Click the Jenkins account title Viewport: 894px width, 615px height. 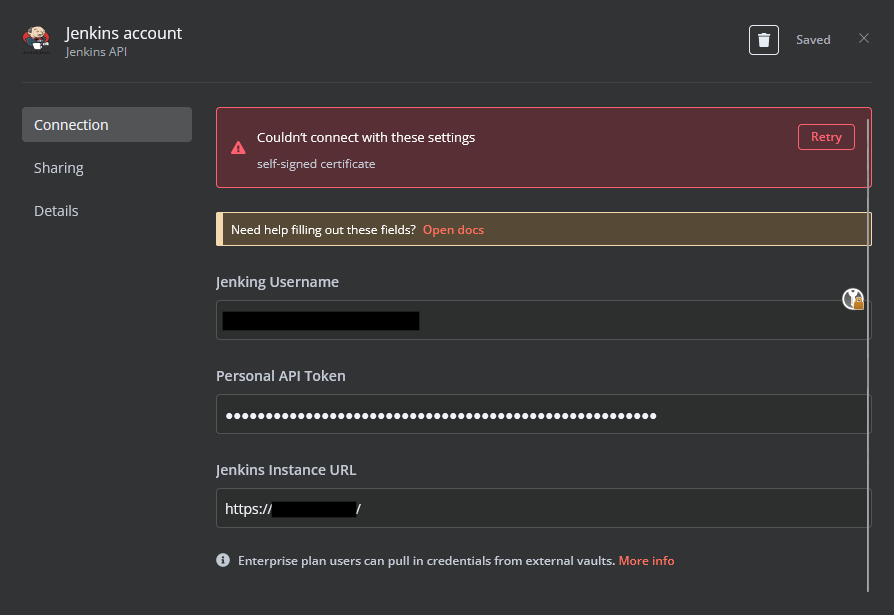pos(124,33)
